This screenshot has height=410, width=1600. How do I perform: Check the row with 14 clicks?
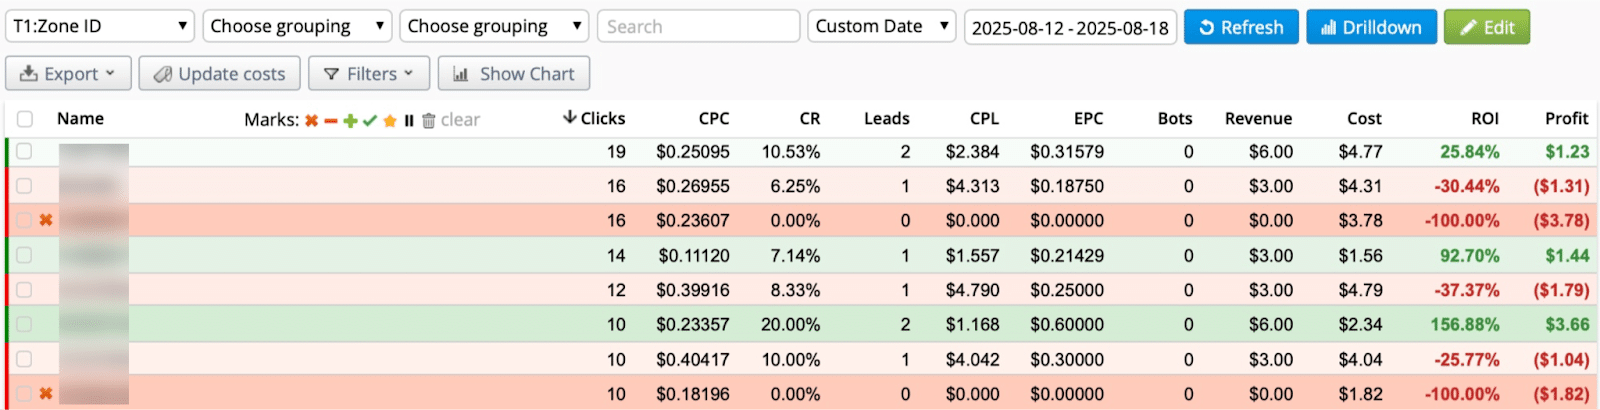click(24, 256)
